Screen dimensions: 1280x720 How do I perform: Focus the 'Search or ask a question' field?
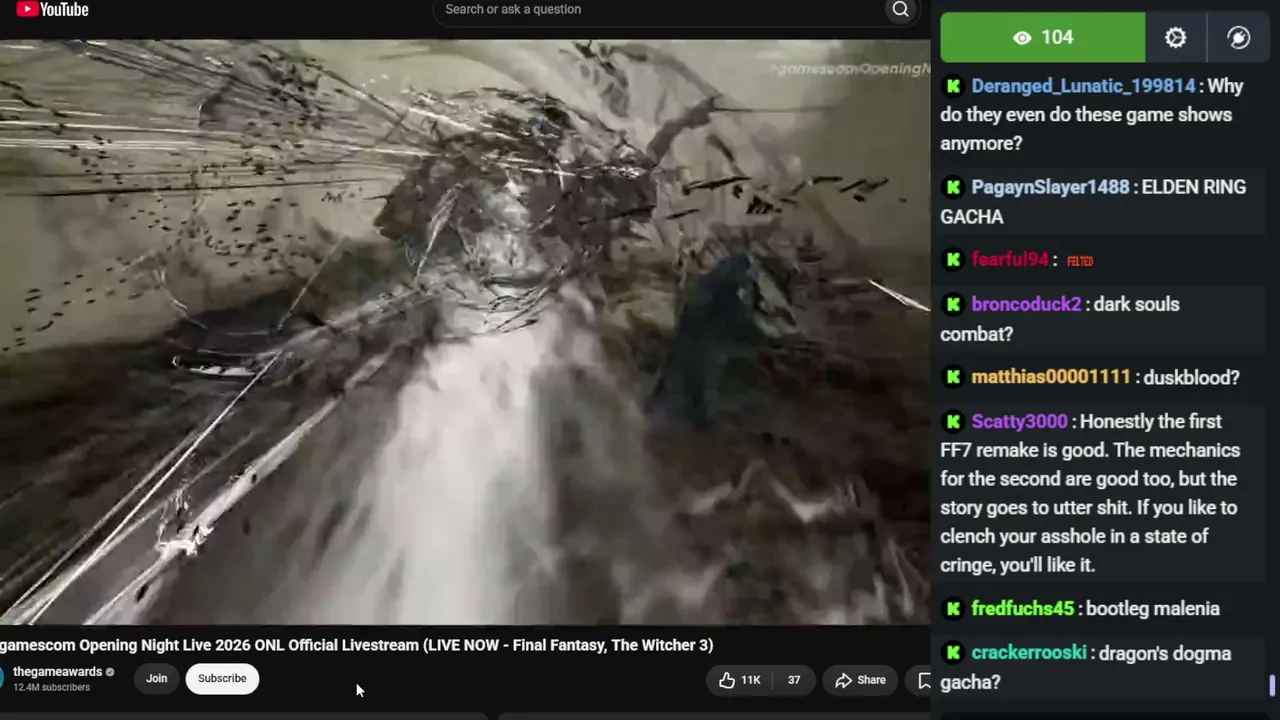[x=660, y=10]
